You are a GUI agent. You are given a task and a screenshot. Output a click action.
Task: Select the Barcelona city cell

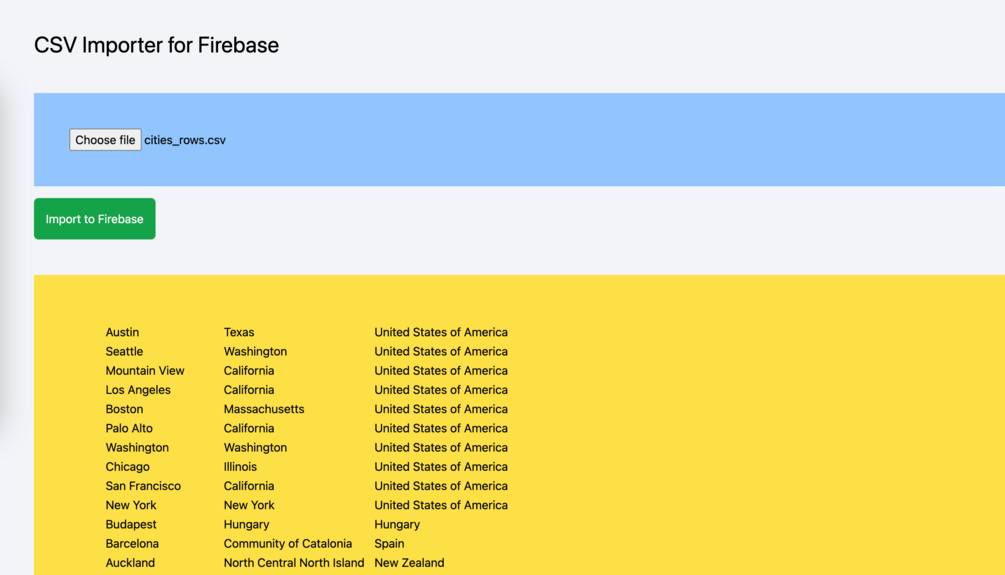(132, 544)
